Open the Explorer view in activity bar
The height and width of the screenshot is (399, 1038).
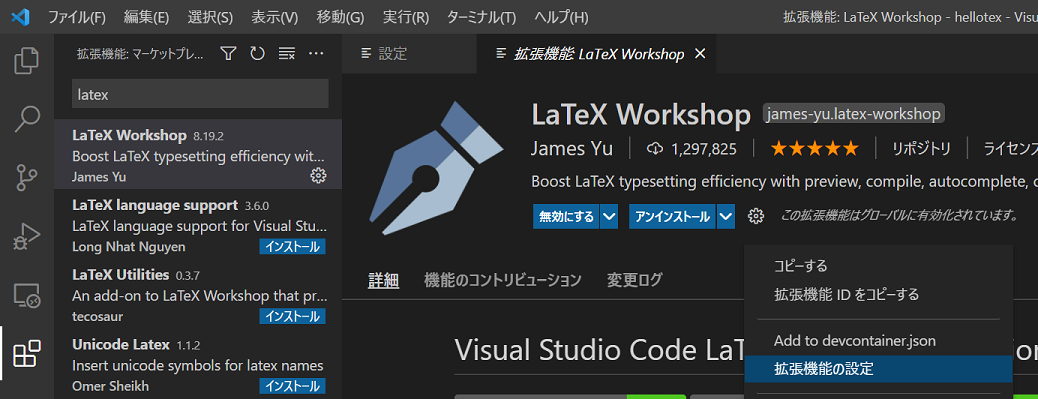tap(27, 60)
